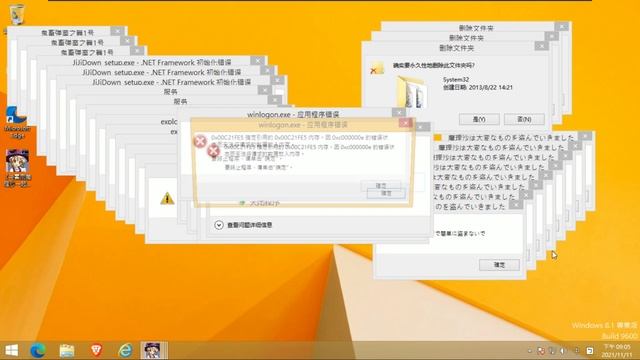Screen dimensions: 640x360
Task: Open the Windows Start button
Action: point(11,350)
